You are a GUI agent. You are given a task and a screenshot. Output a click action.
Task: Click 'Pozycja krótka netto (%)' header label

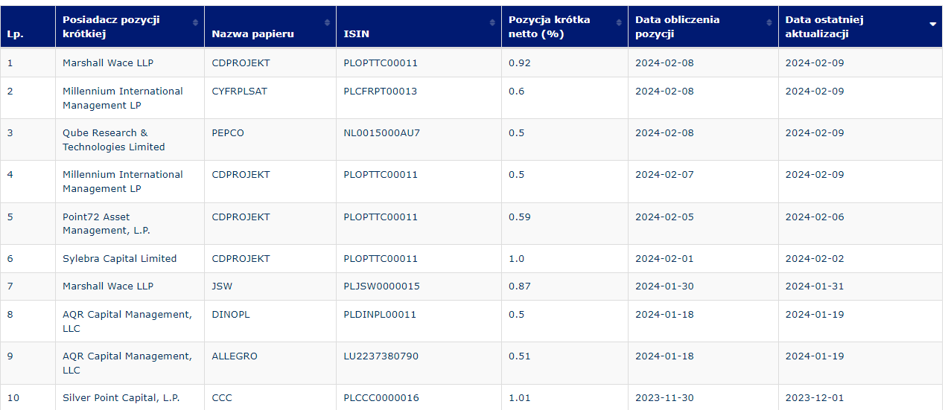pyautogui.click(x=550, y=27)
